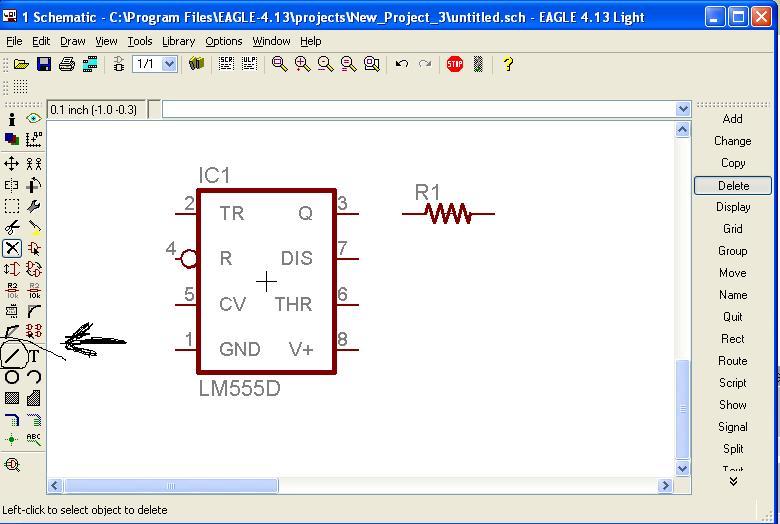Open the CAM Processor icon
Image resolution: width=780 pixels, height=524 pixels.
pyautogui.click(x=90, y=64)
